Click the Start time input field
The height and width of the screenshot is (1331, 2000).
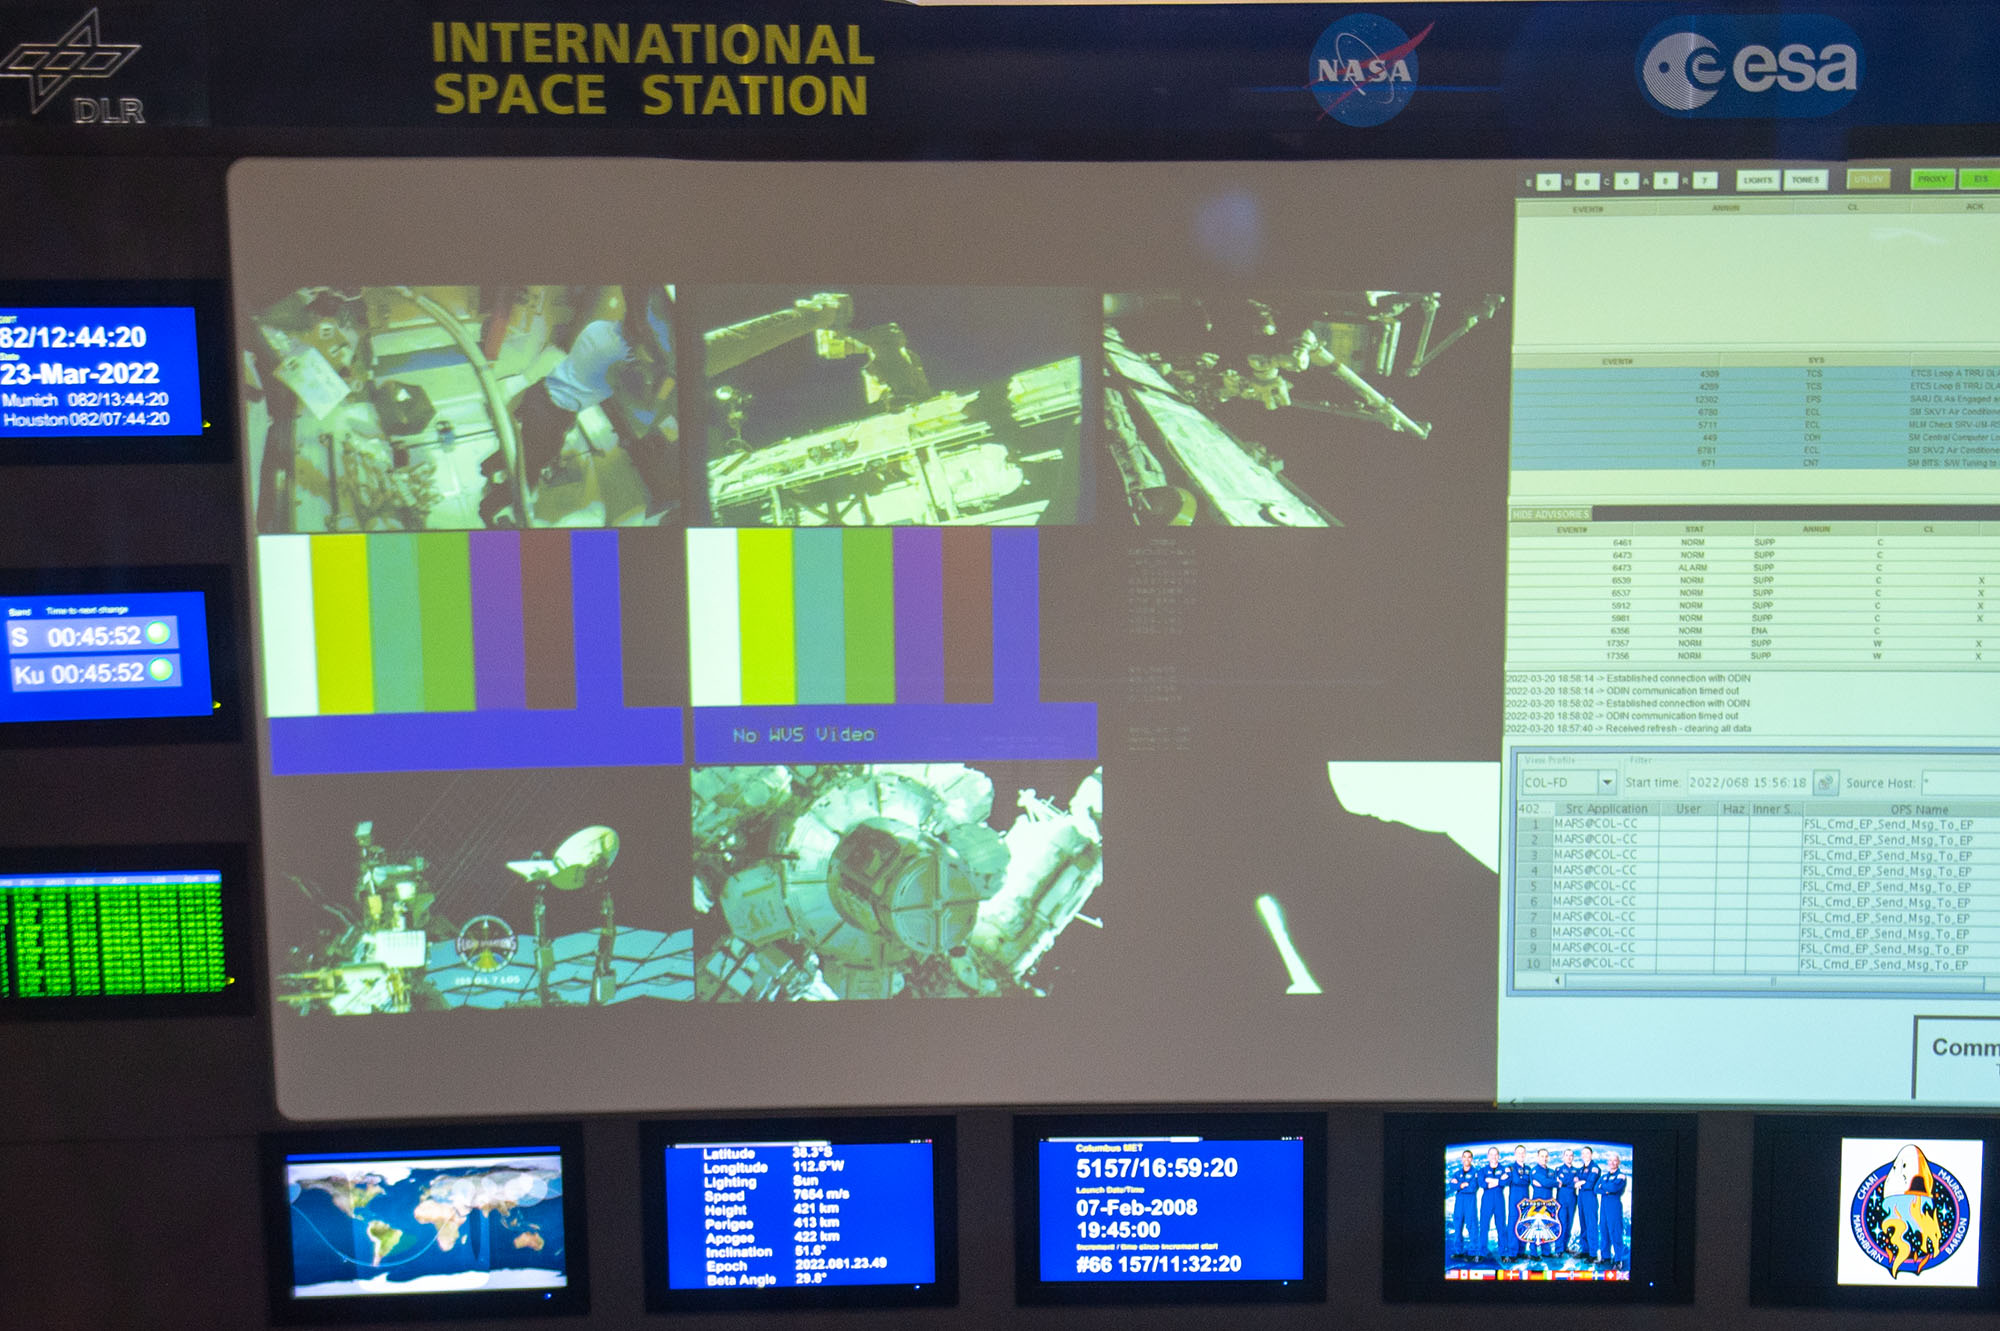[x=1748, y=782]
